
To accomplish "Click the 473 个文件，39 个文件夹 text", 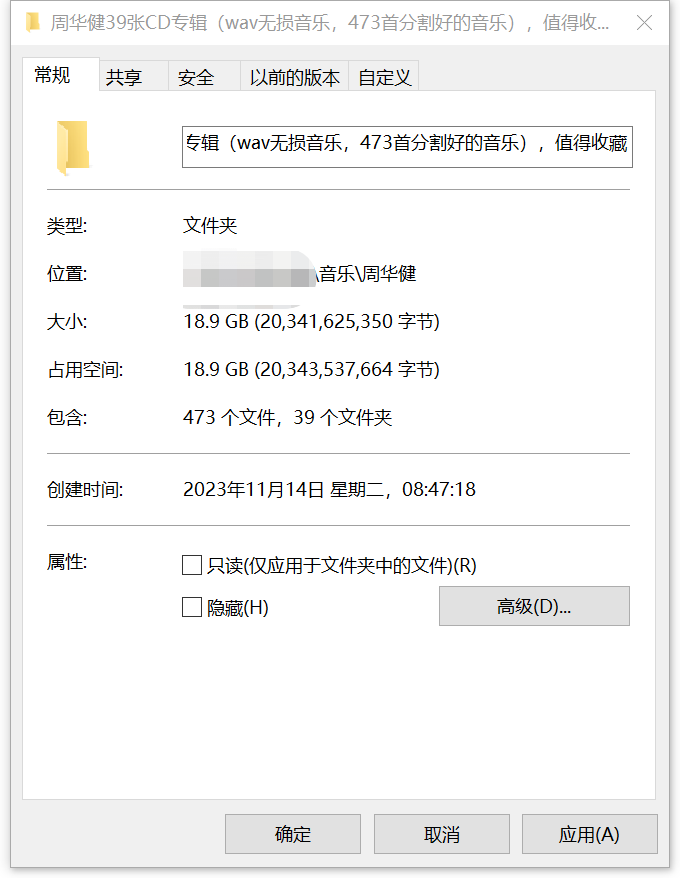I will (x=287, y=418).
